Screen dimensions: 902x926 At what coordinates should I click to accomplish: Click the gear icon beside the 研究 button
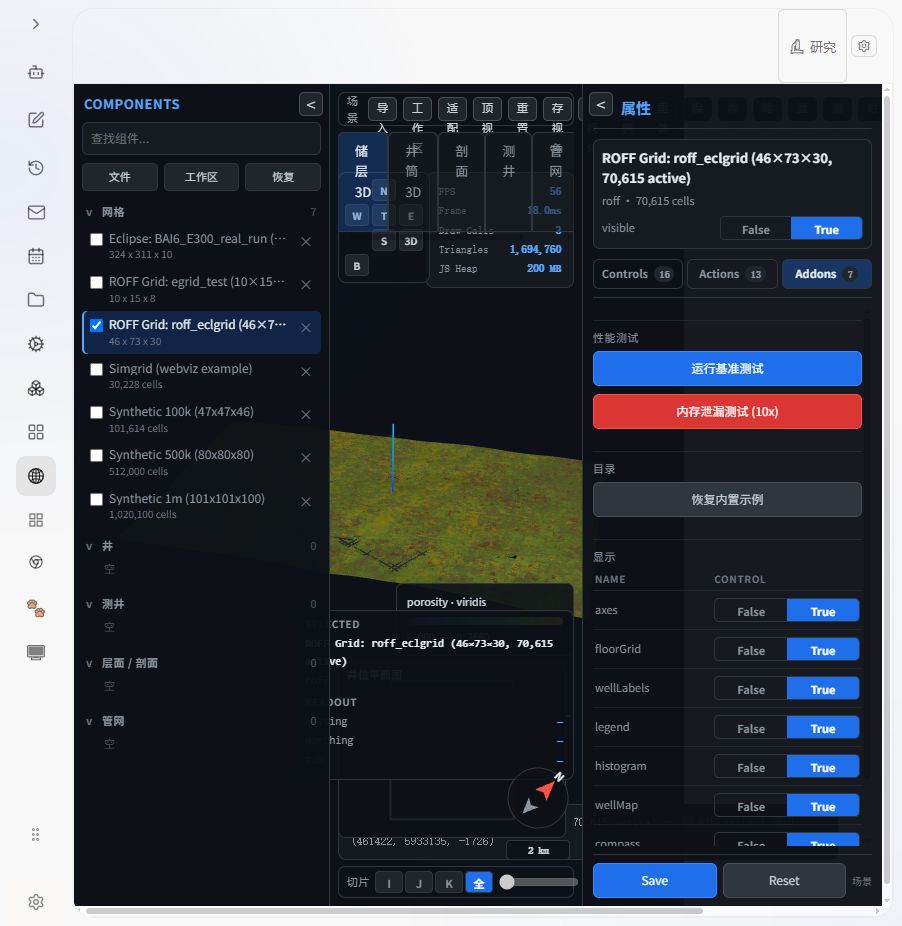pyautogui.click(x=864, y=46)
